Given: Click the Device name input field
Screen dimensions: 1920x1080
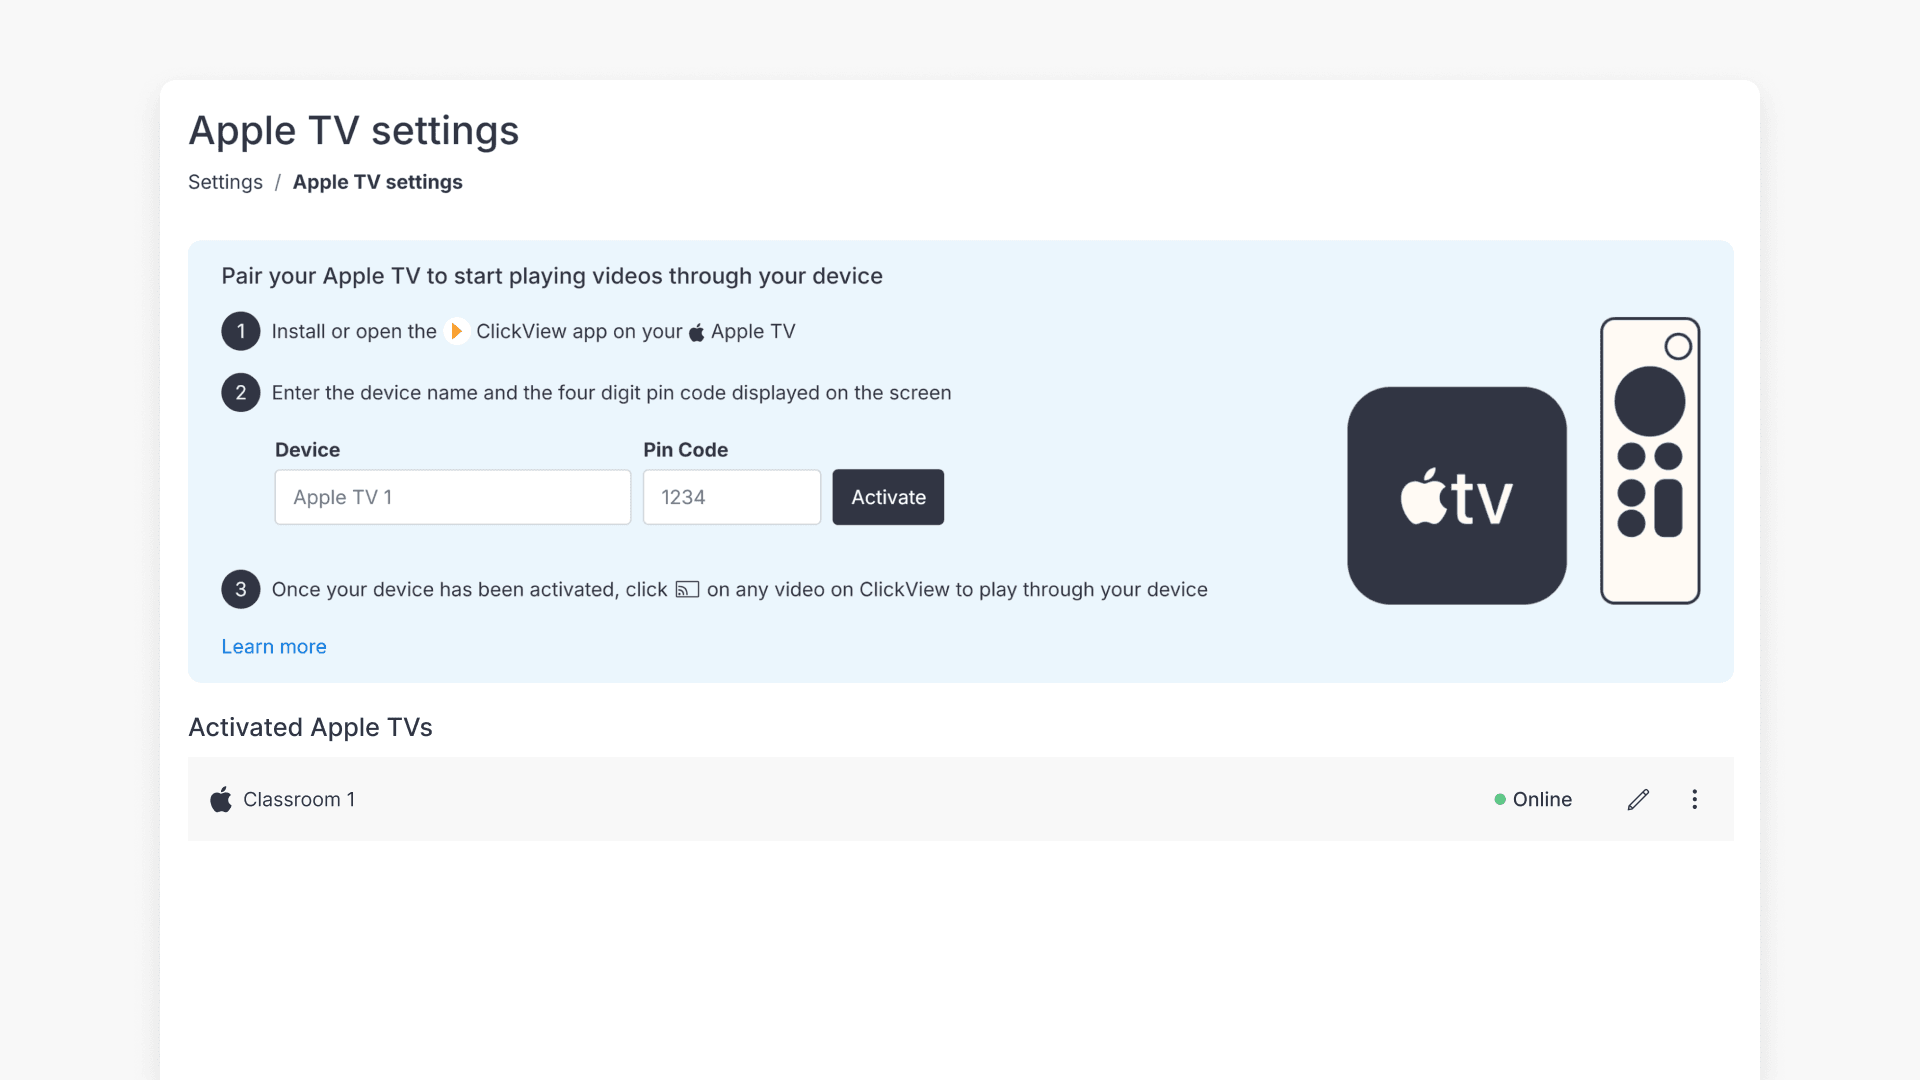Looking at the screenshot, I should tap(452, 497).
